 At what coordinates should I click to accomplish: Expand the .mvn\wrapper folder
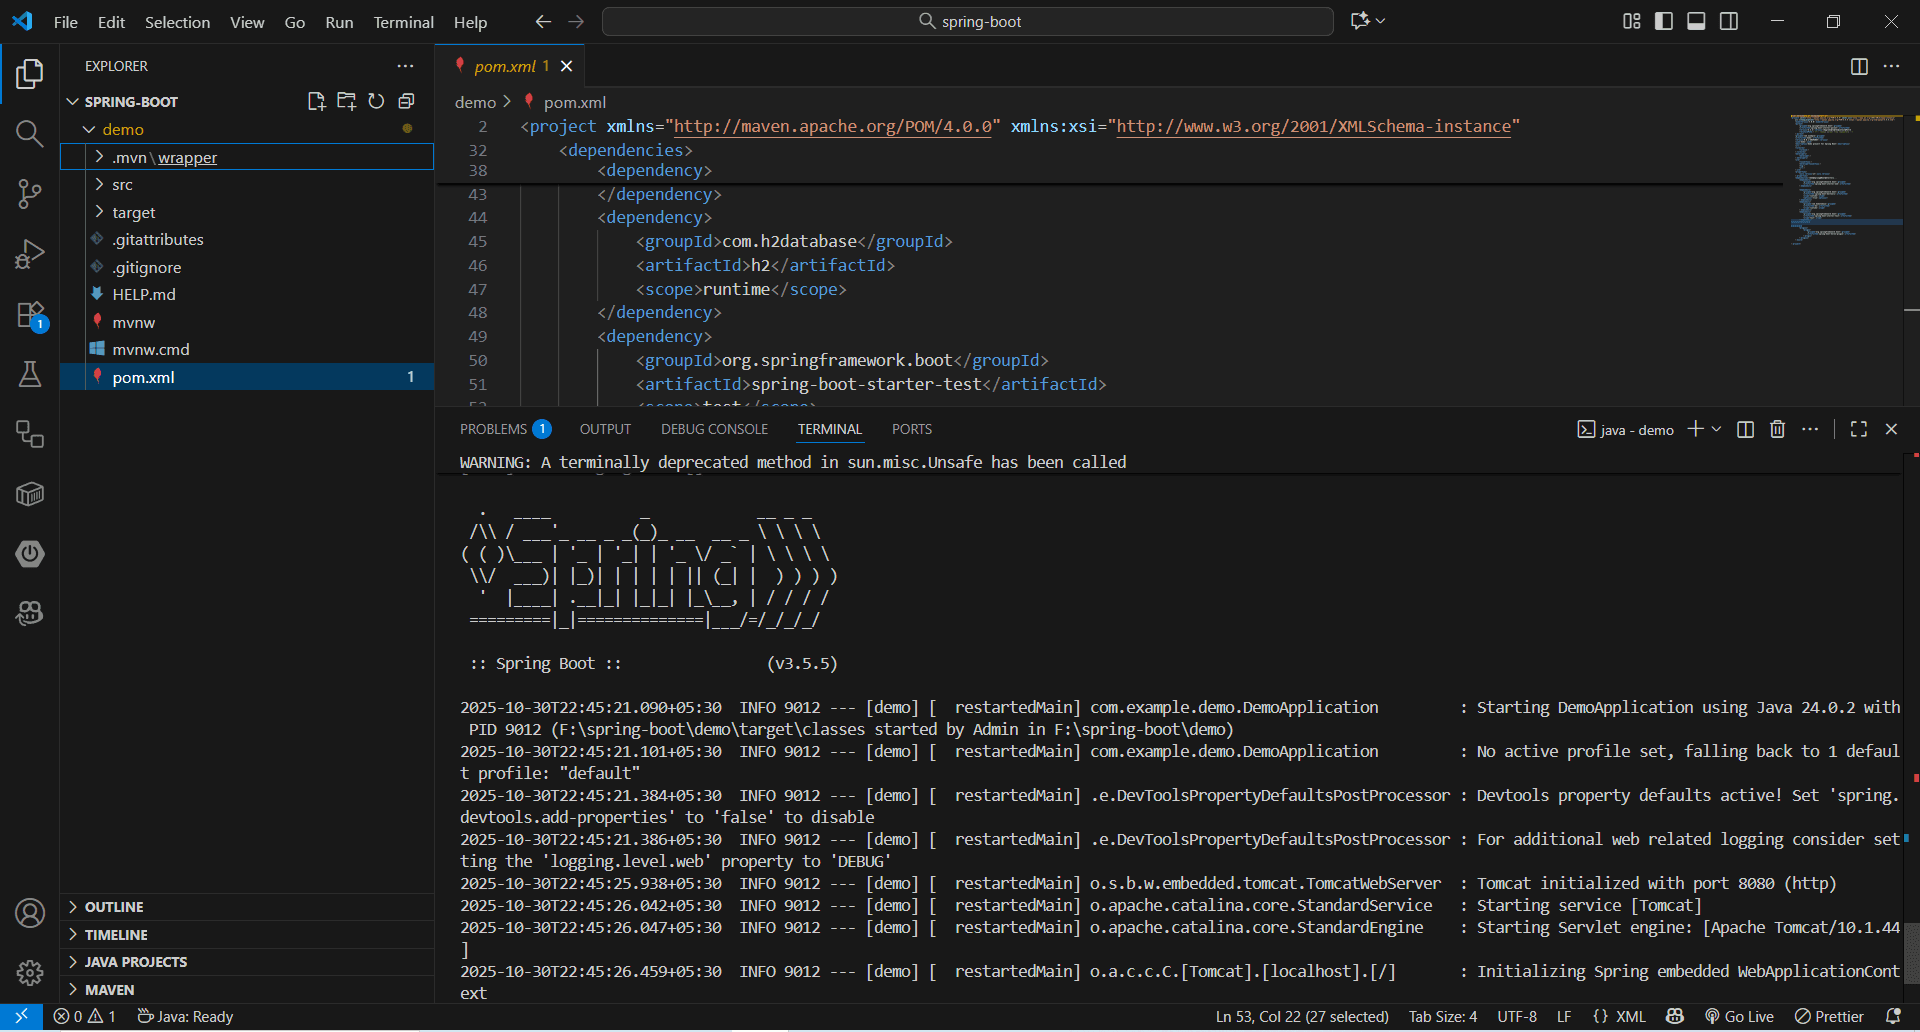(x=247, y=157)
